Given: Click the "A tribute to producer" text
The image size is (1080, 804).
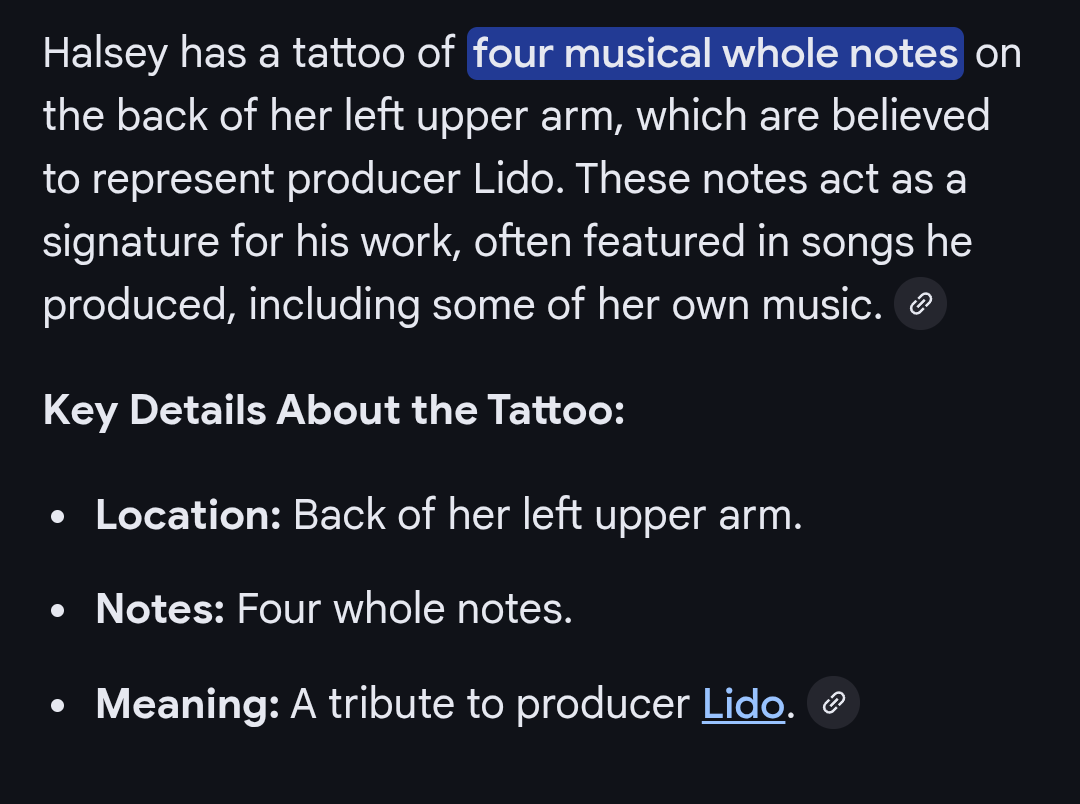Looking at the screenshot, I should click(x=491, y=704).
